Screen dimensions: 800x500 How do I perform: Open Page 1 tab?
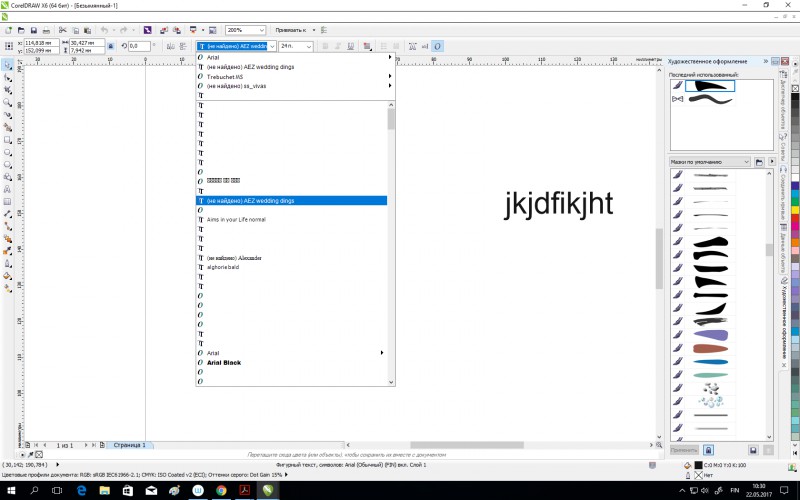tap(129, 445)
